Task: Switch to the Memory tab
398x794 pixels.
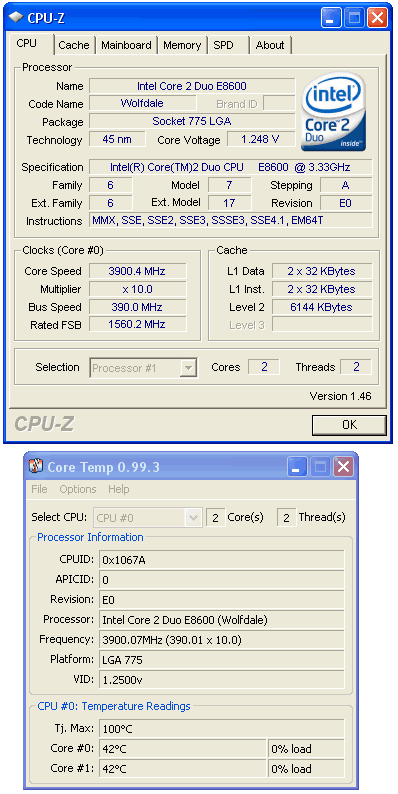Action: click(x=182, y=45)
